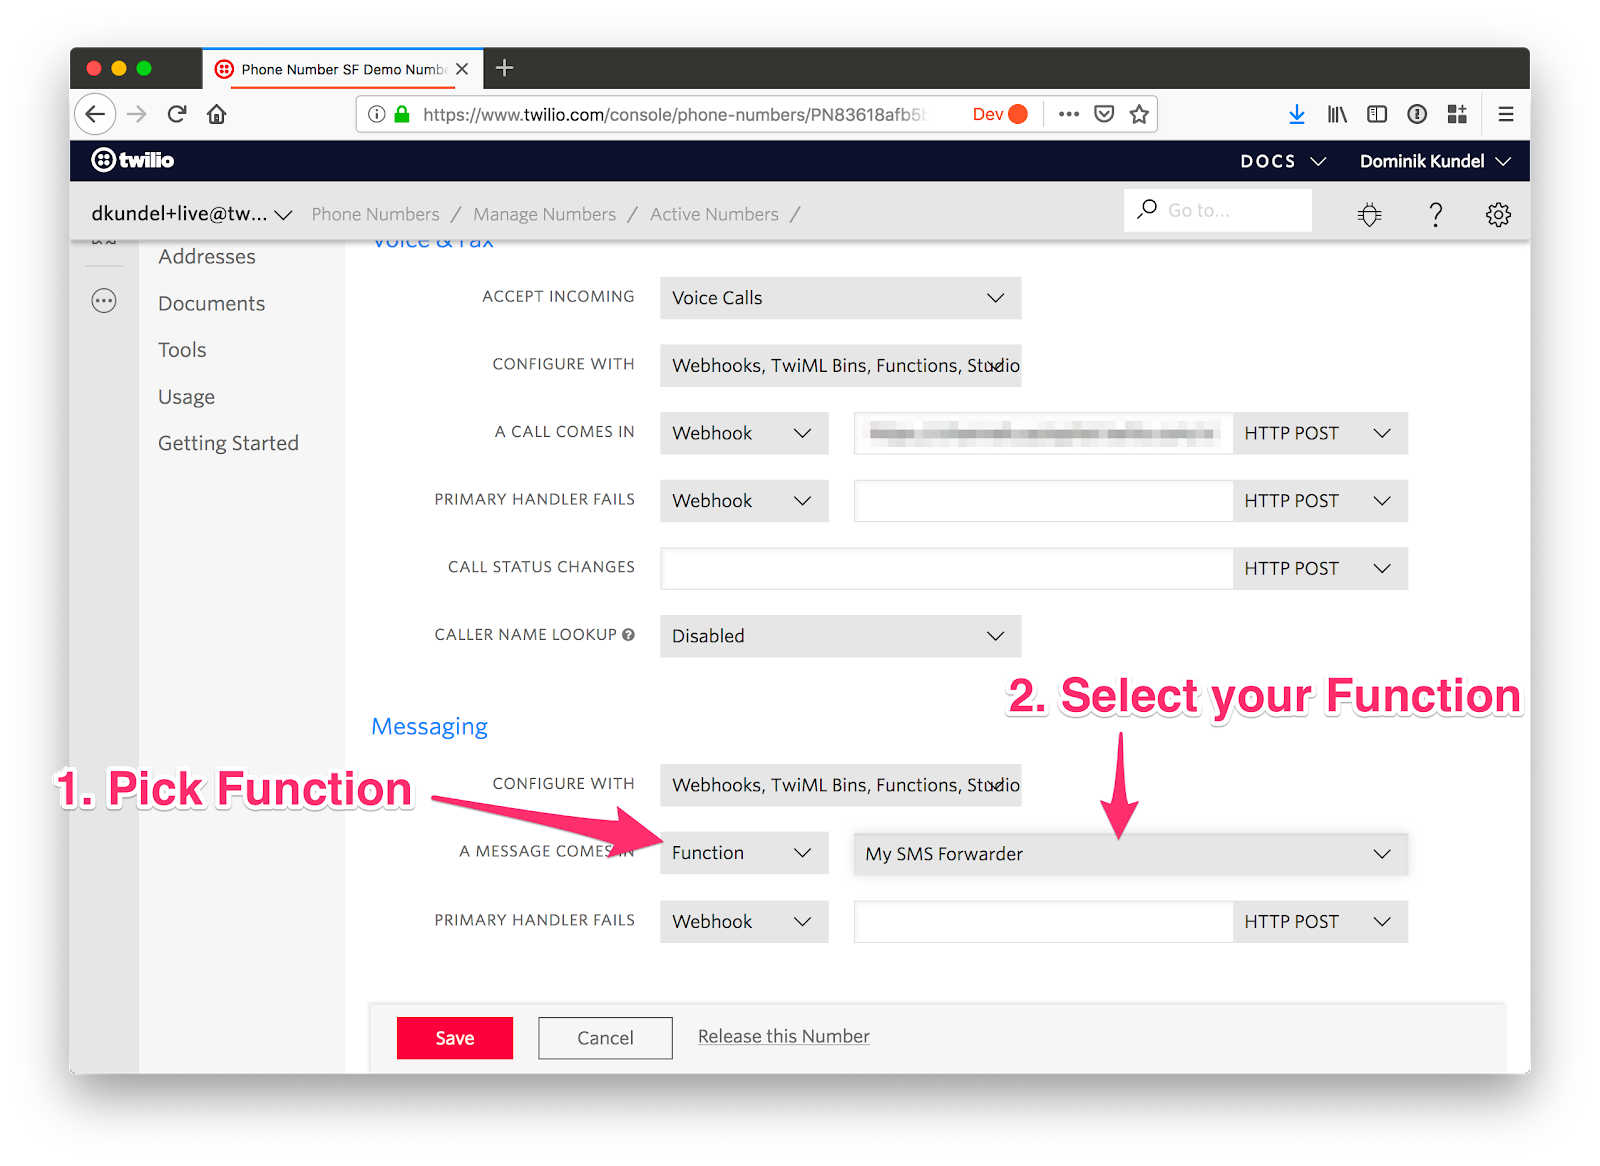Open Voice Primary Handler Fails HTTP POST dropdown
The height and width of the screenshot is (1166, 1600).
1320,501
